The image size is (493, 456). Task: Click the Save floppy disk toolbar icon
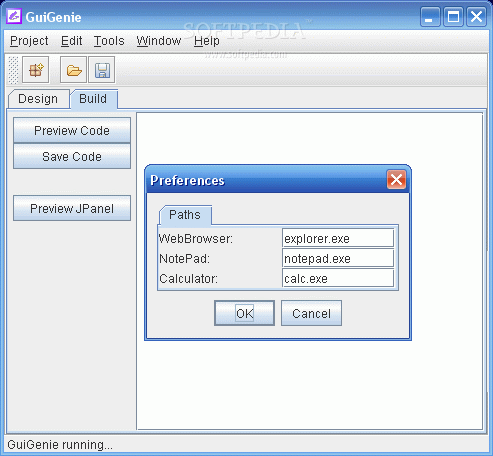tap(102, 70)
